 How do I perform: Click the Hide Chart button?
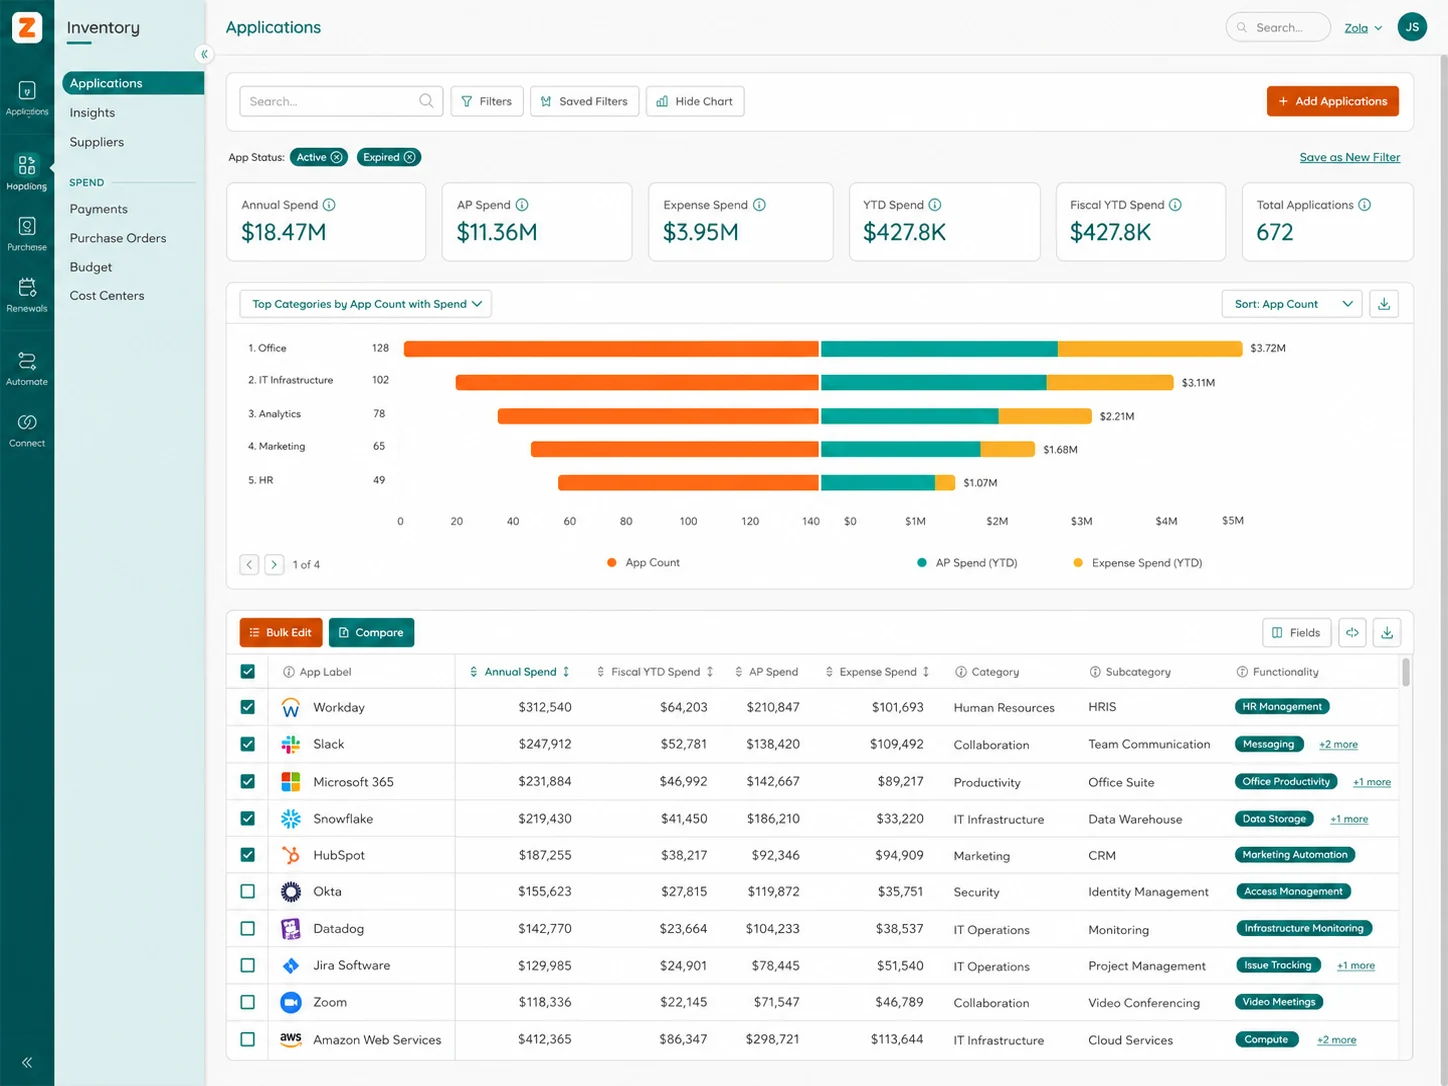coord(695,101)
